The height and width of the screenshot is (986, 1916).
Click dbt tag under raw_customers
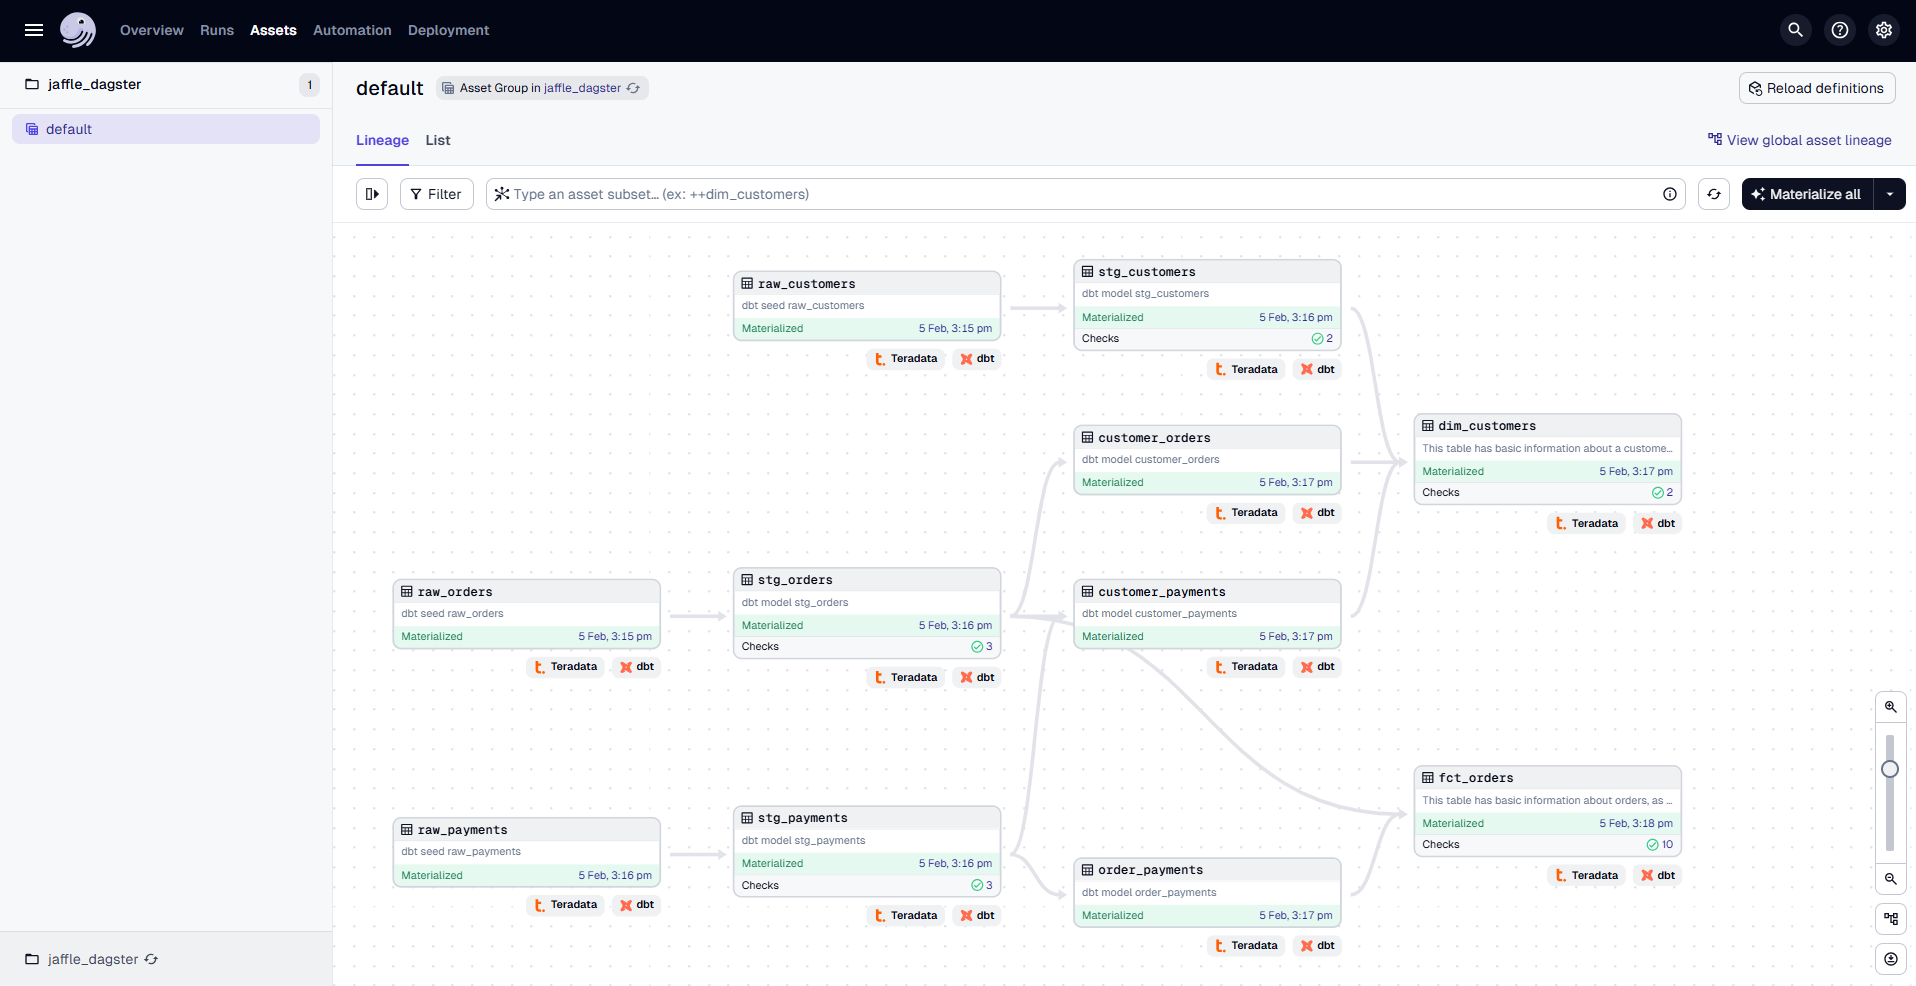click(x=977, y=359)
